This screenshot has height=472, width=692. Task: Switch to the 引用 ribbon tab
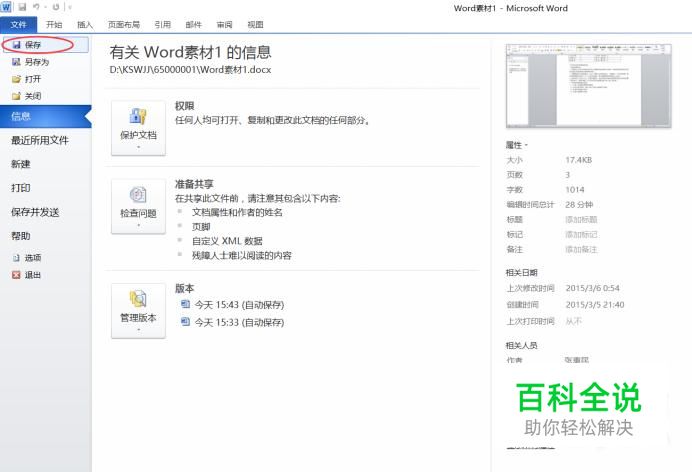[x=162, y=25]
